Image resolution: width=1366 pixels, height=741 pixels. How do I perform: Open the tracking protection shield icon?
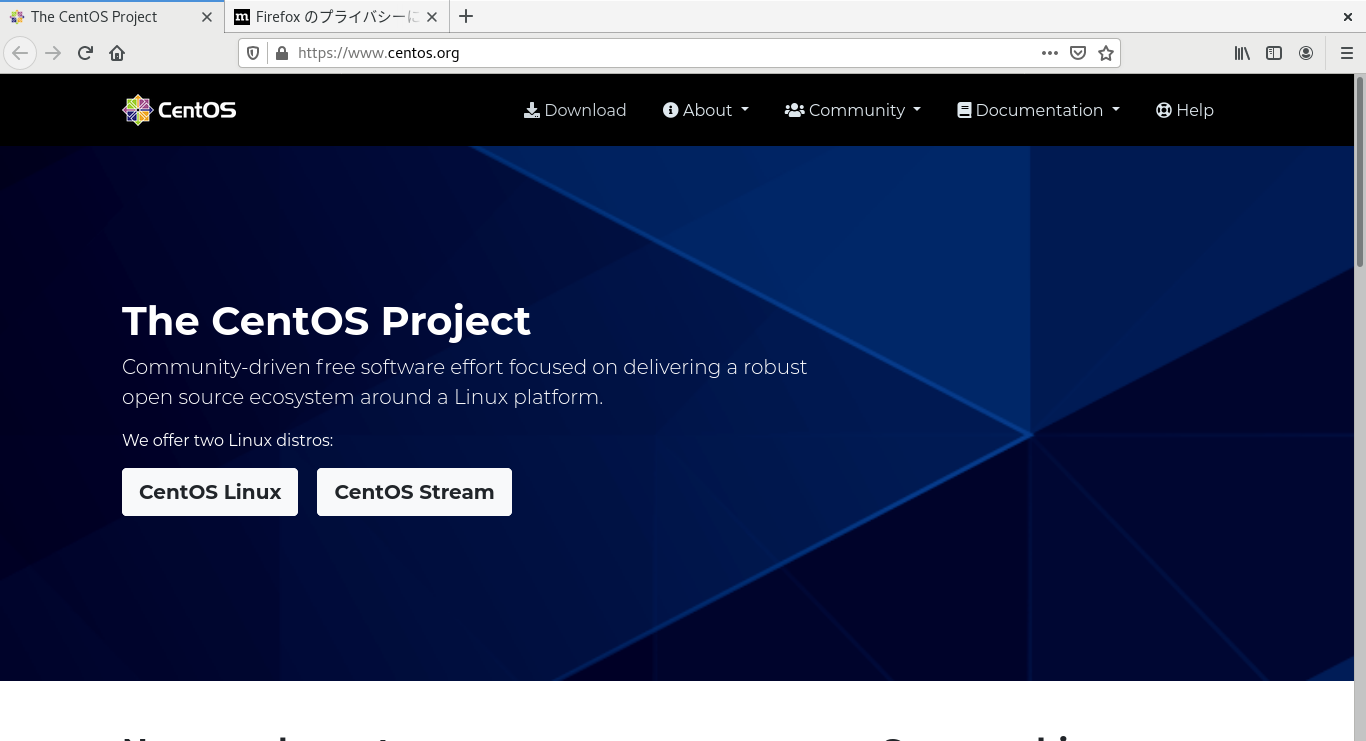(253, 53)
